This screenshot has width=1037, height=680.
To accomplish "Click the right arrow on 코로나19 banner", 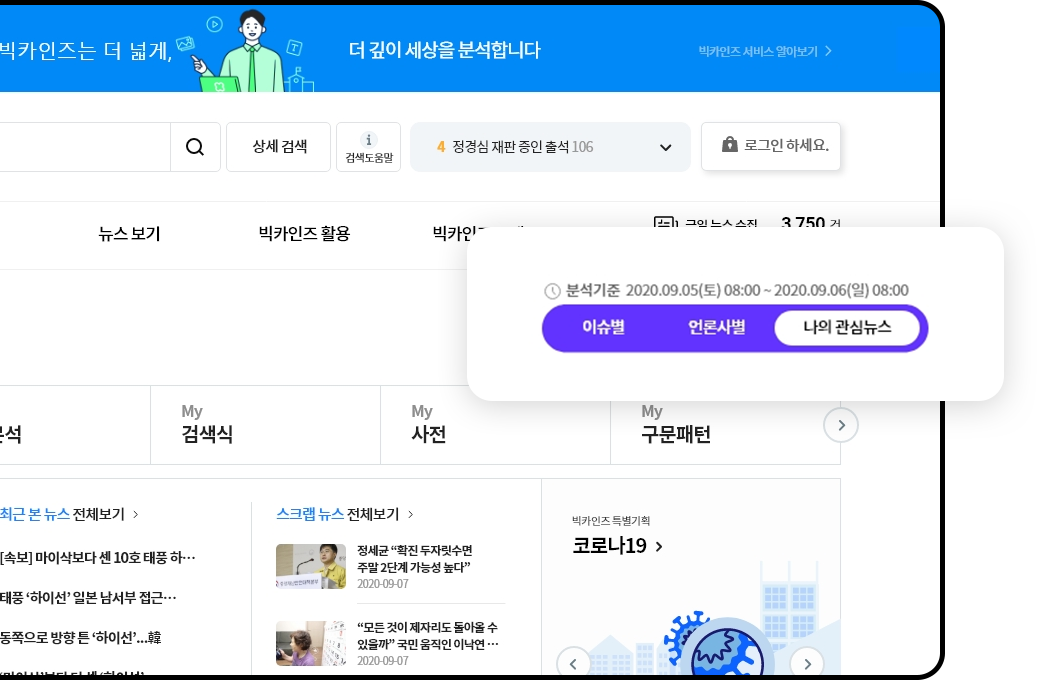I will point(807,663).
